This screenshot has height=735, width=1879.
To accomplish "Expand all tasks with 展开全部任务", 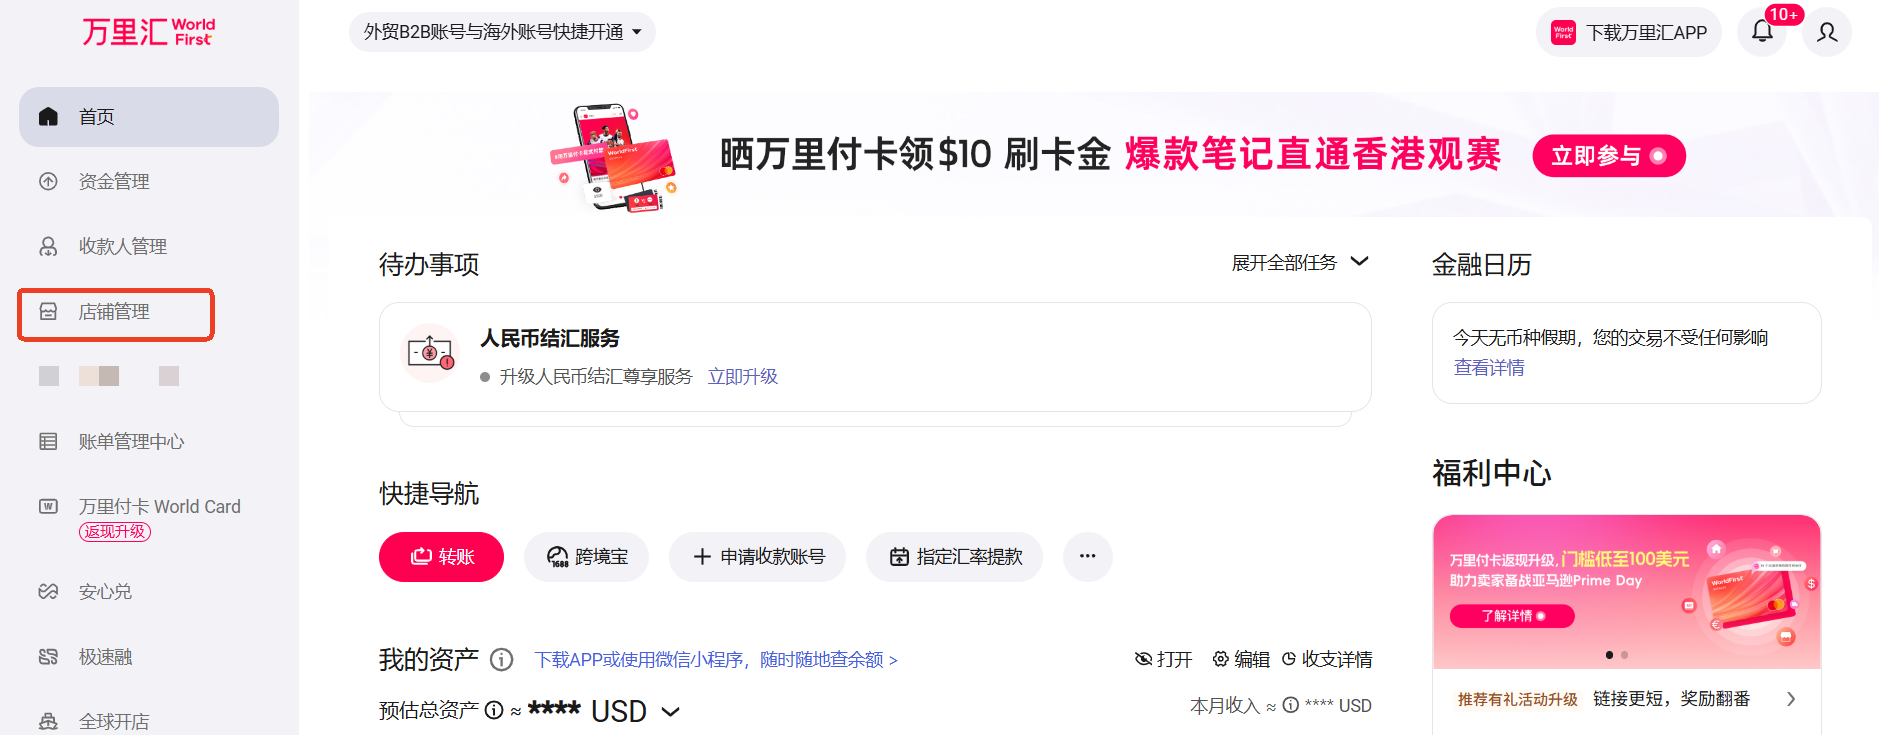I will (1299, 263).
